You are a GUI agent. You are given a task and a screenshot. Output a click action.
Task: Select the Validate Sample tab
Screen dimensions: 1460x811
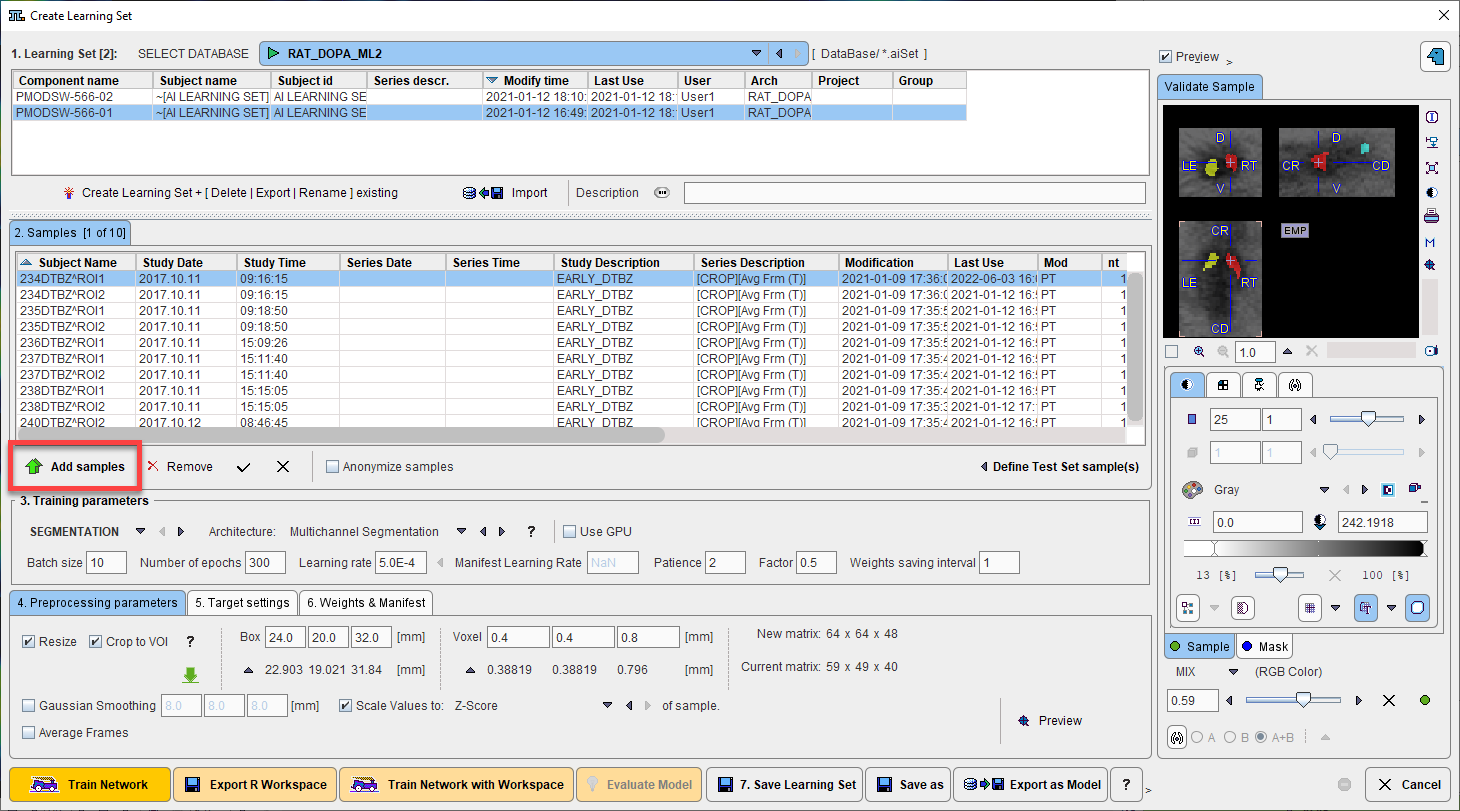[x=1210, y=87]
